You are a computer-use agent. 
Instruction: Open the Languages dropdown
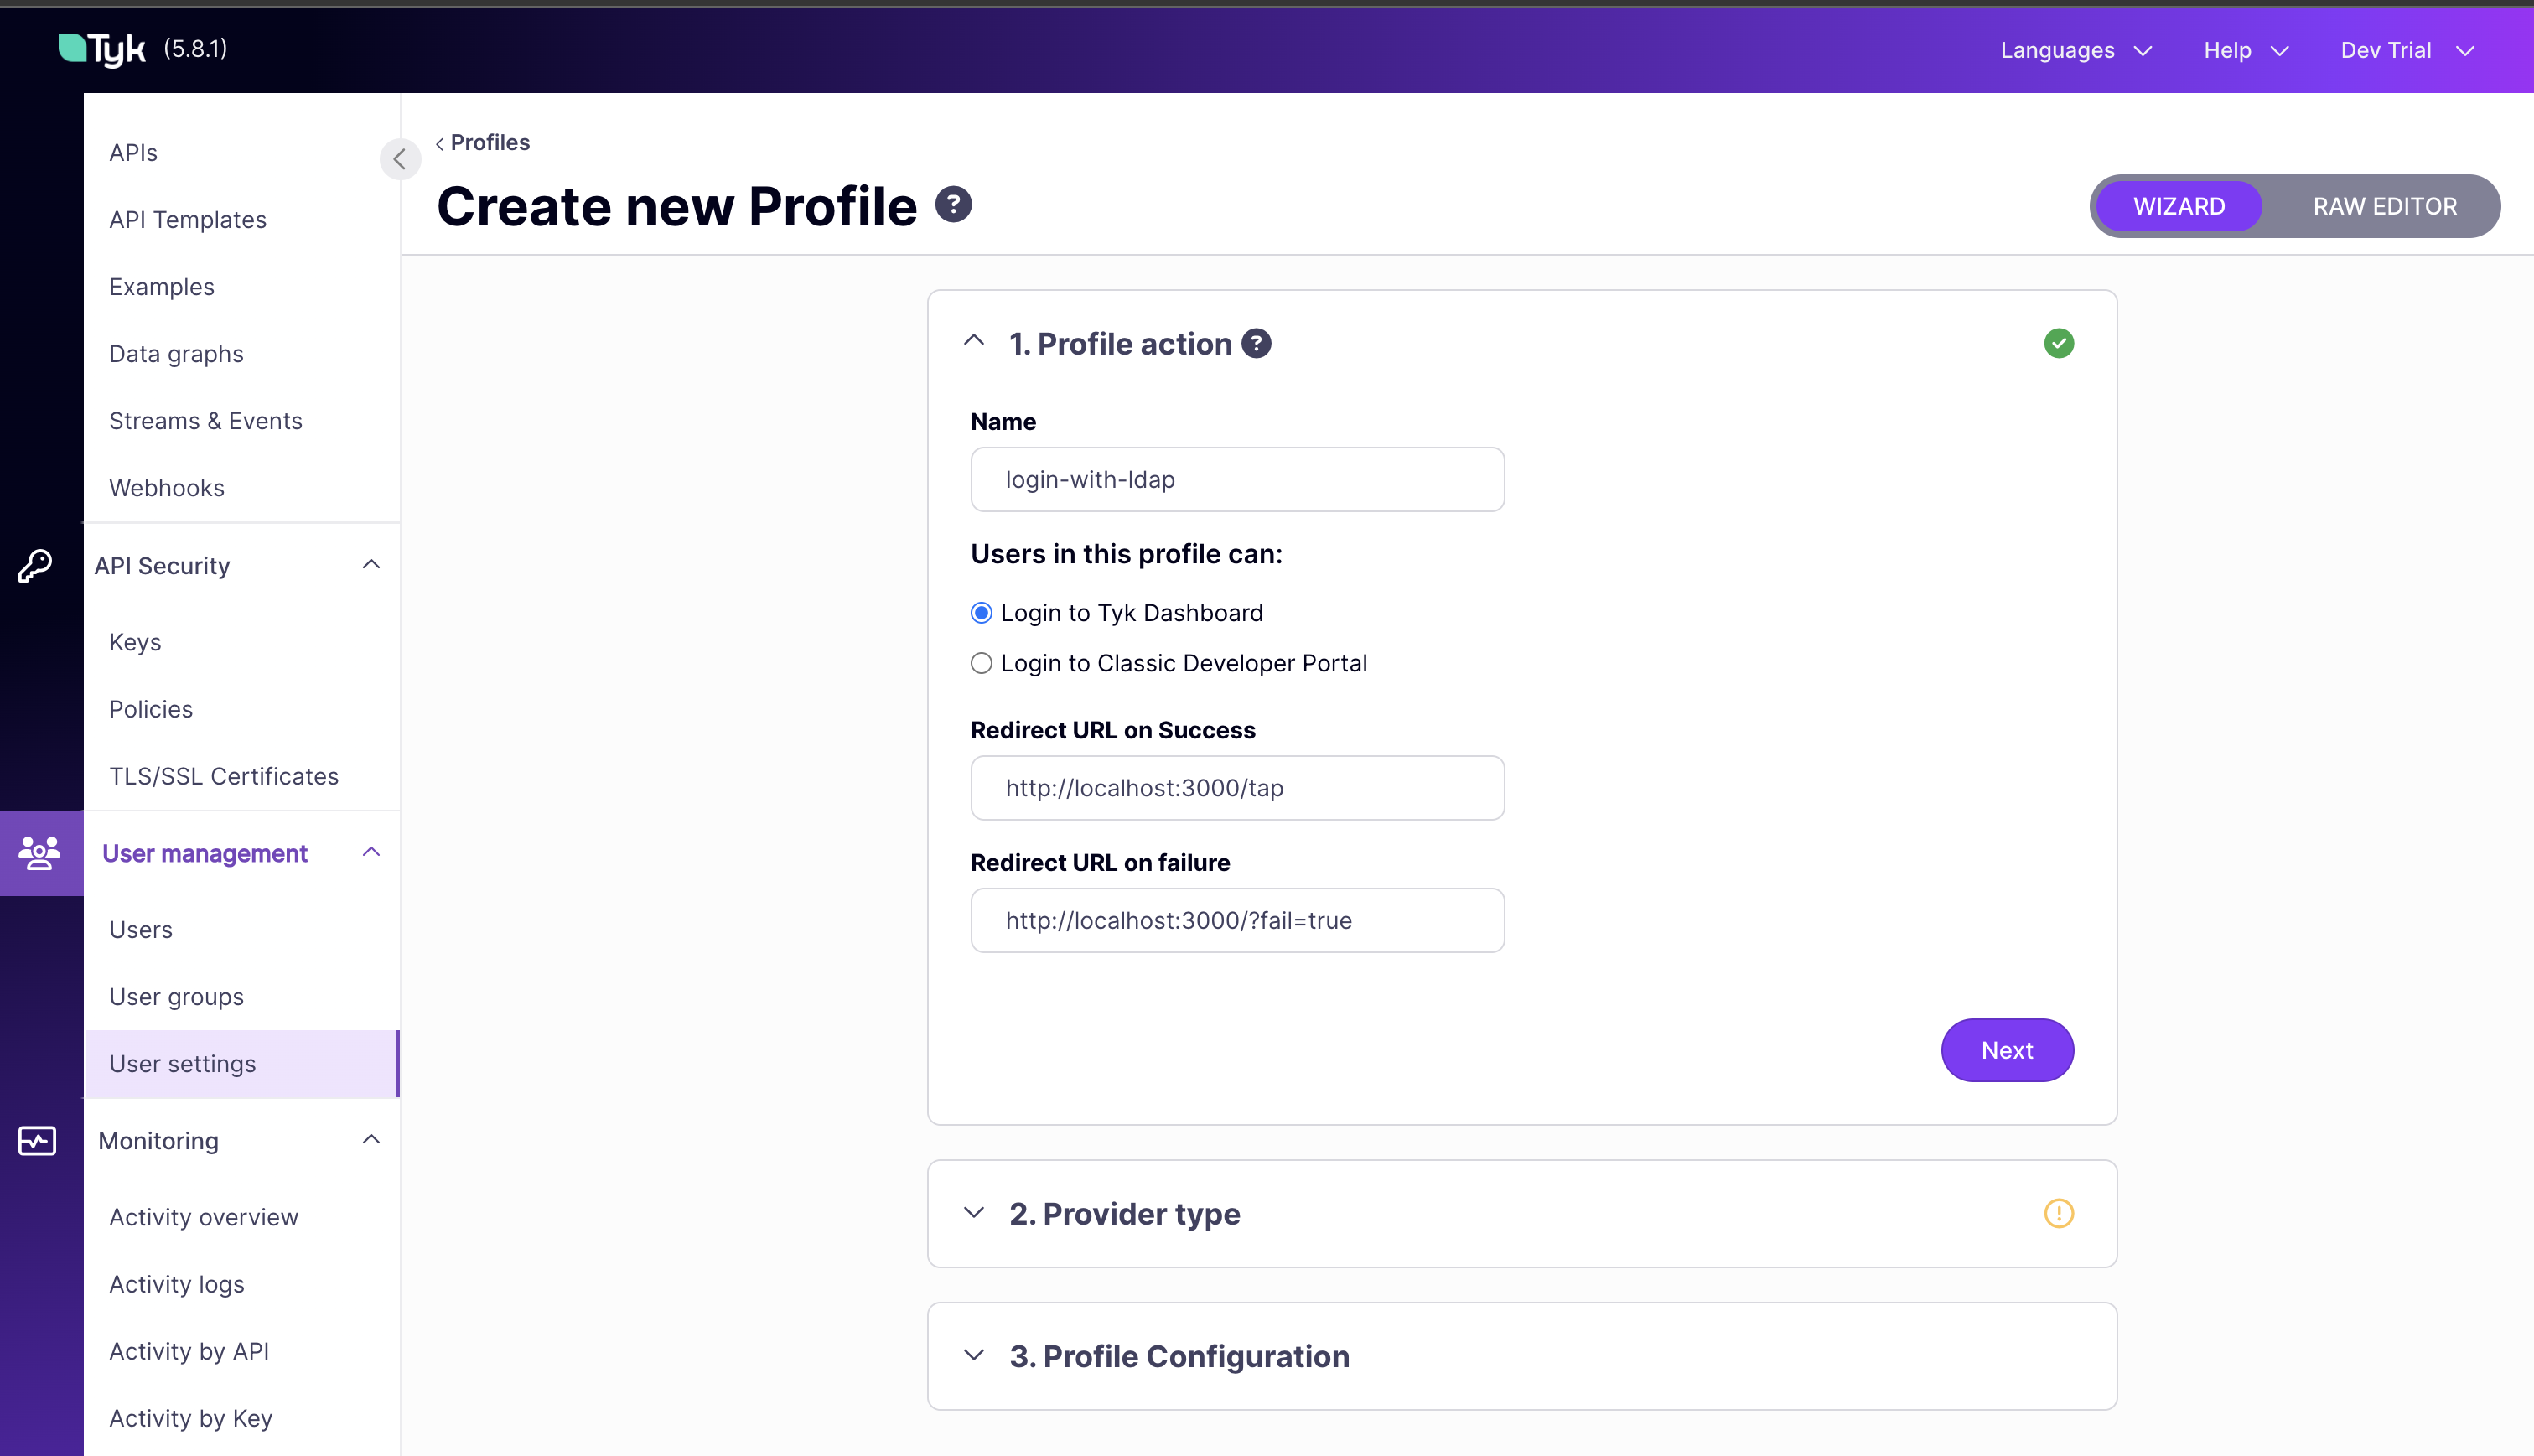point(2075,50)
